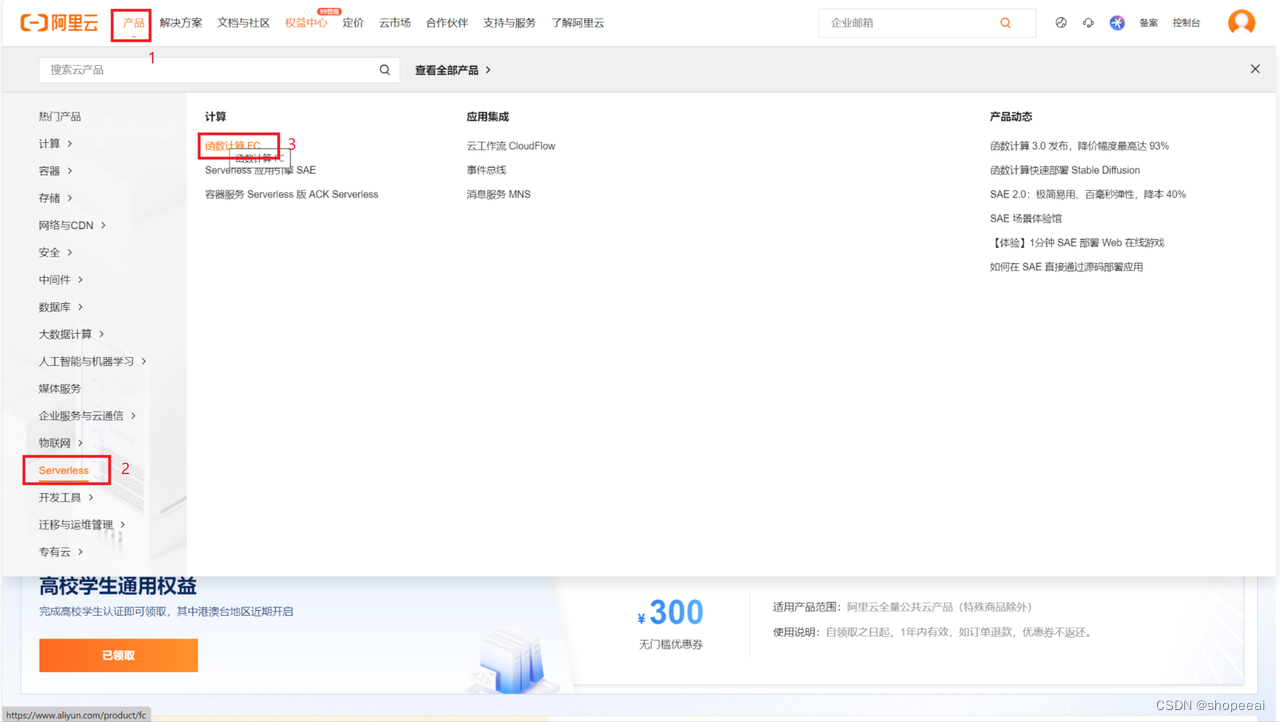Open 了解阿里云 in top navigation
This screenshot has width=1280, height=722.
tap(578, 22)
